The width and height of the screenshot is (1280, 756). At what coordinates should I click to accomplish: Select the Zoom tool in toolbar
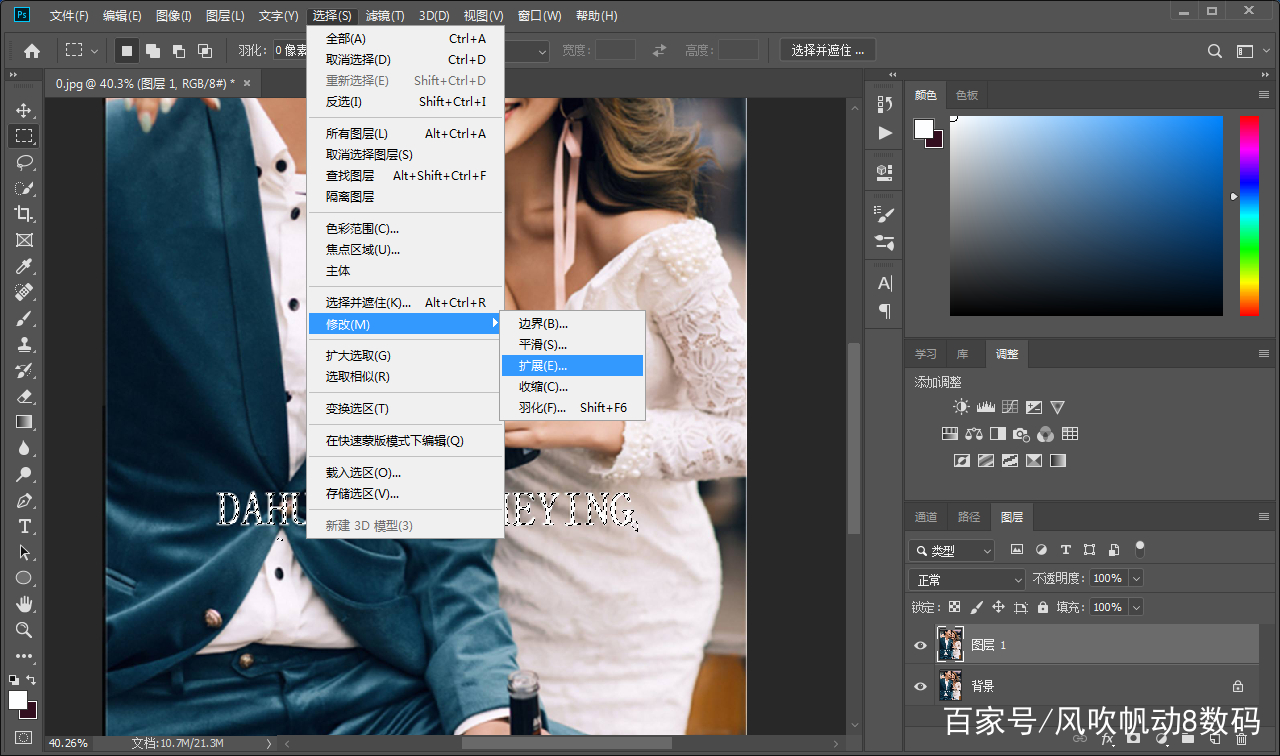tap(24, 630)
